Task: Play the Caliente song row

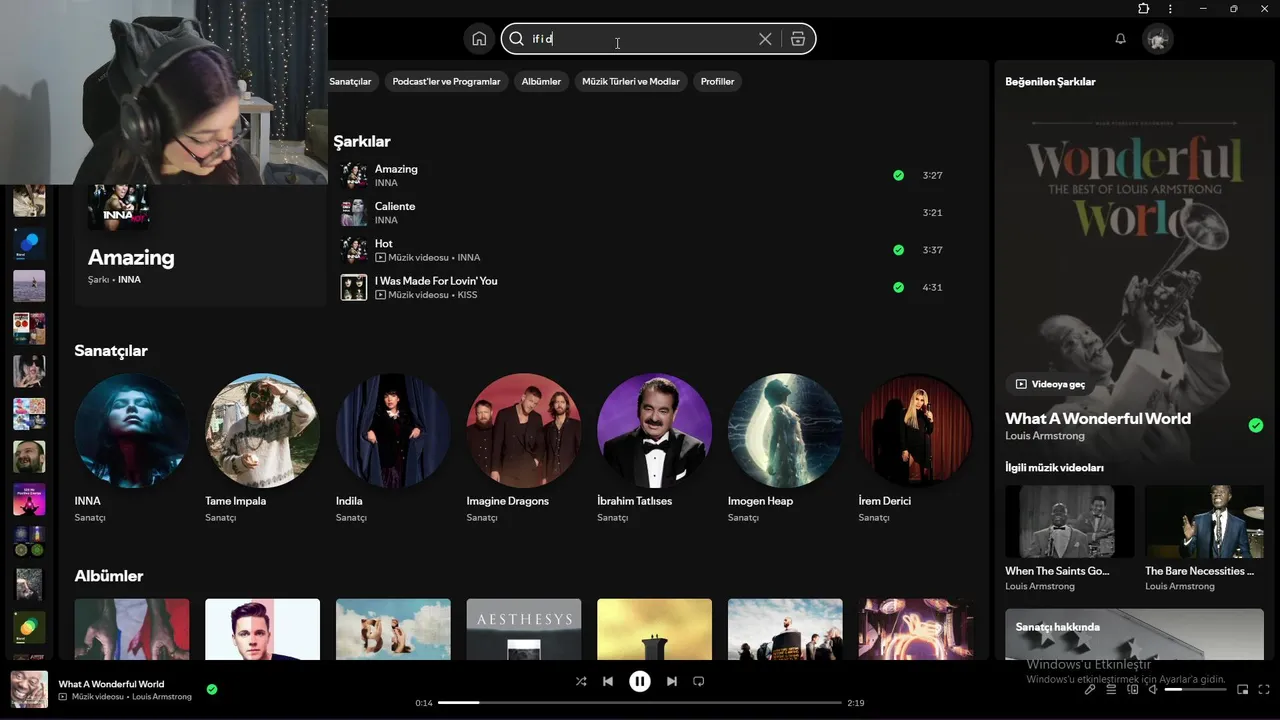Action: (x=640, y=212)
